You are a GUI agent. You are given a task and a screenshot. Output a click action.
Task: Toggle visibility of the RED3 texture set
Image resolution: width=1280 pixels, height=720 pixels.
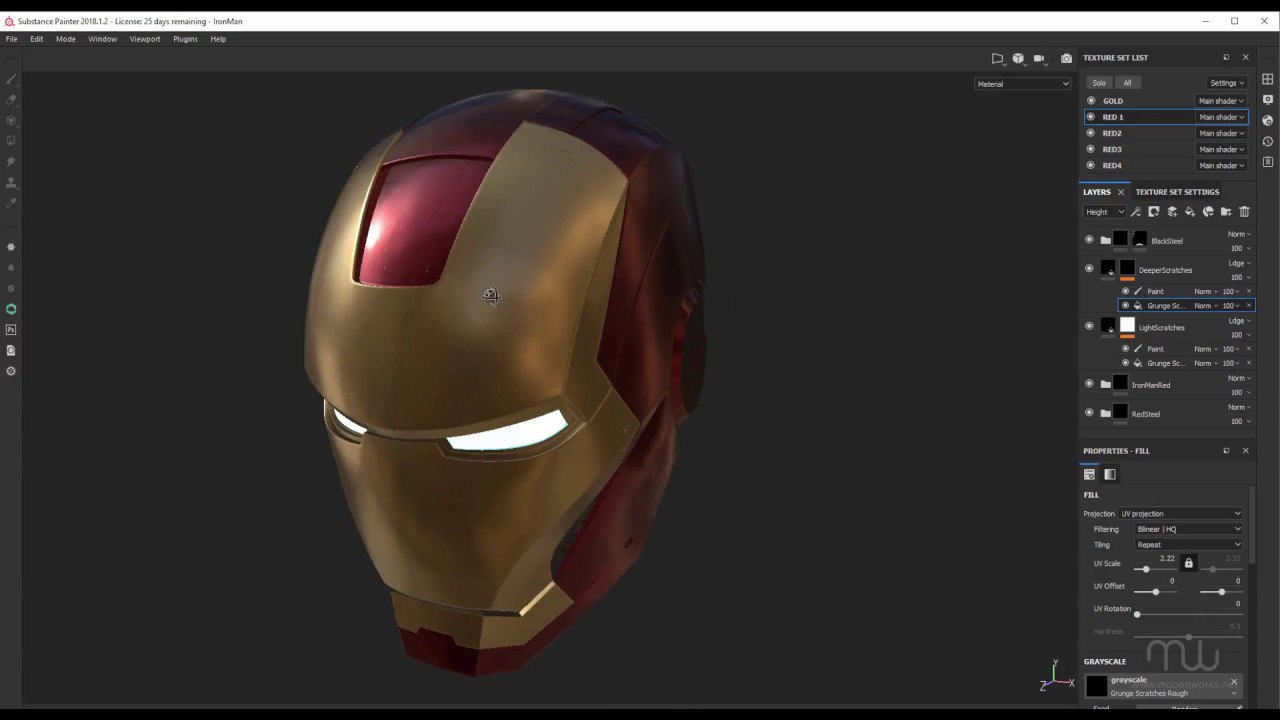[x=1091, y=149]
